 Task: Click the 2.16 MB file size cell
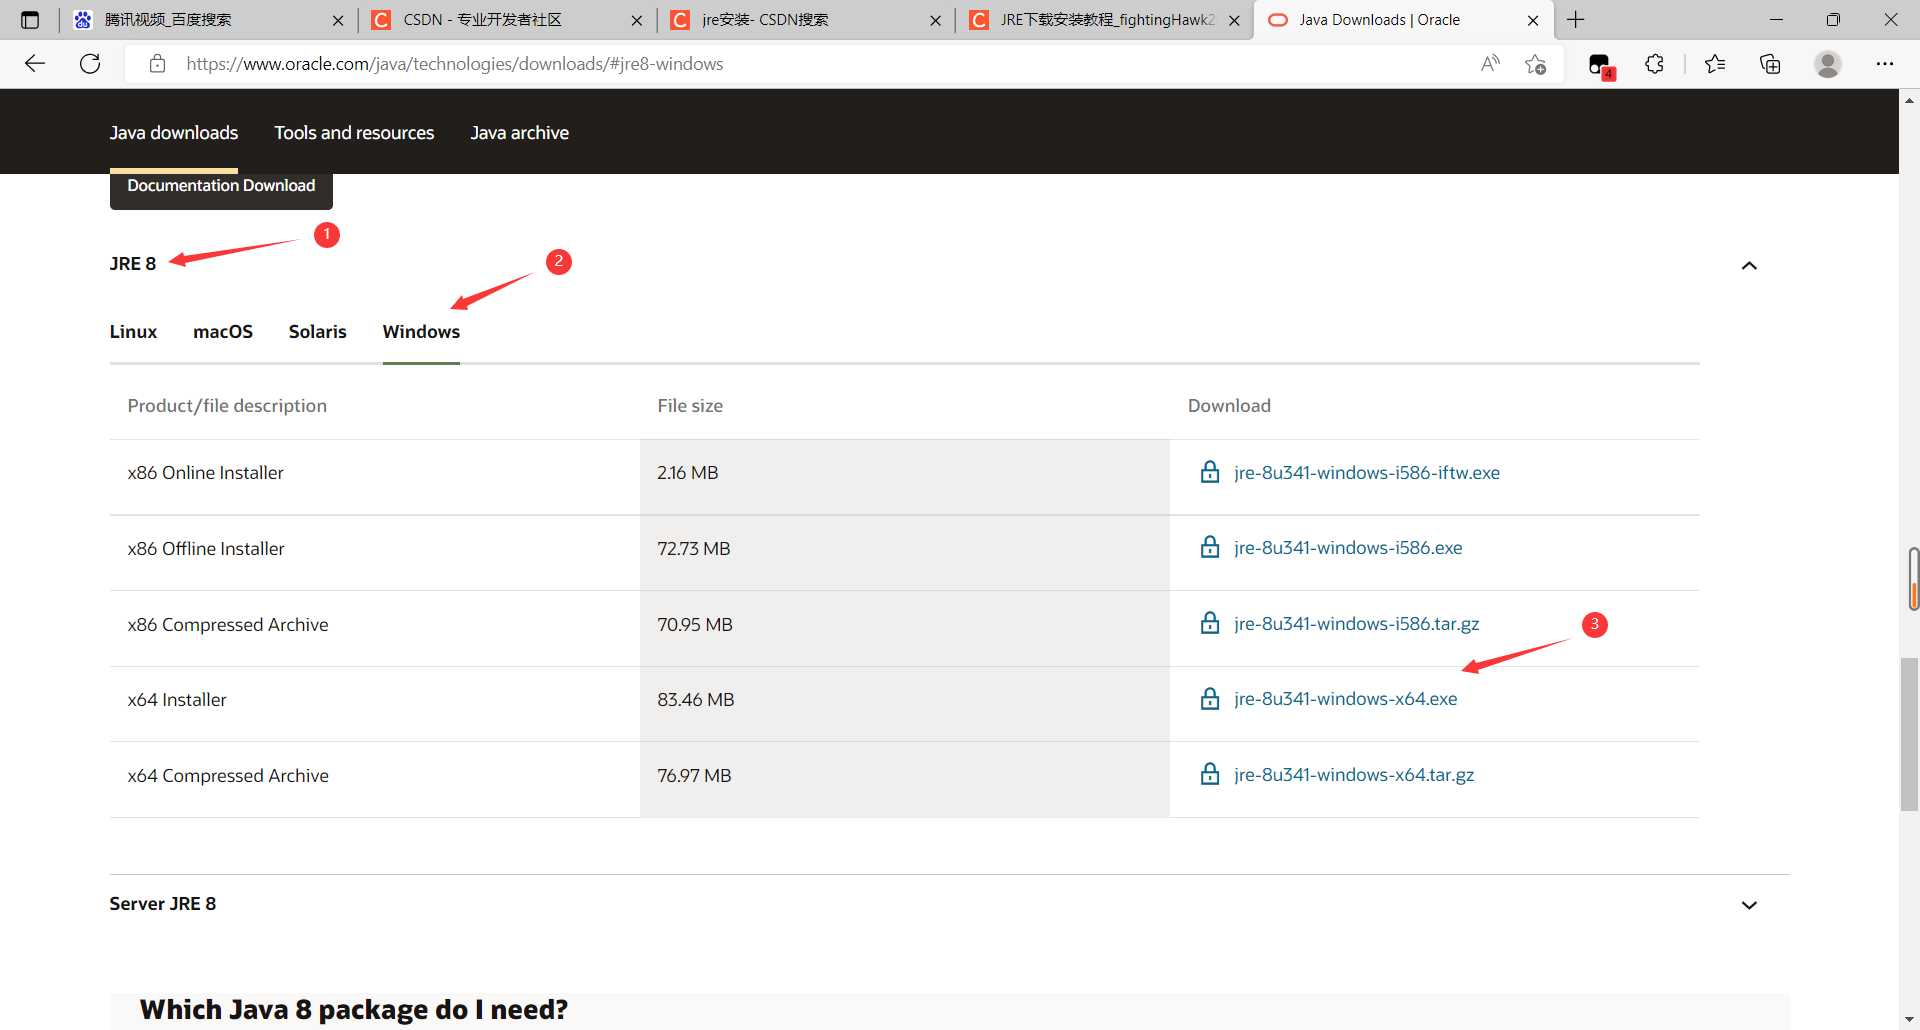[905, 477]
